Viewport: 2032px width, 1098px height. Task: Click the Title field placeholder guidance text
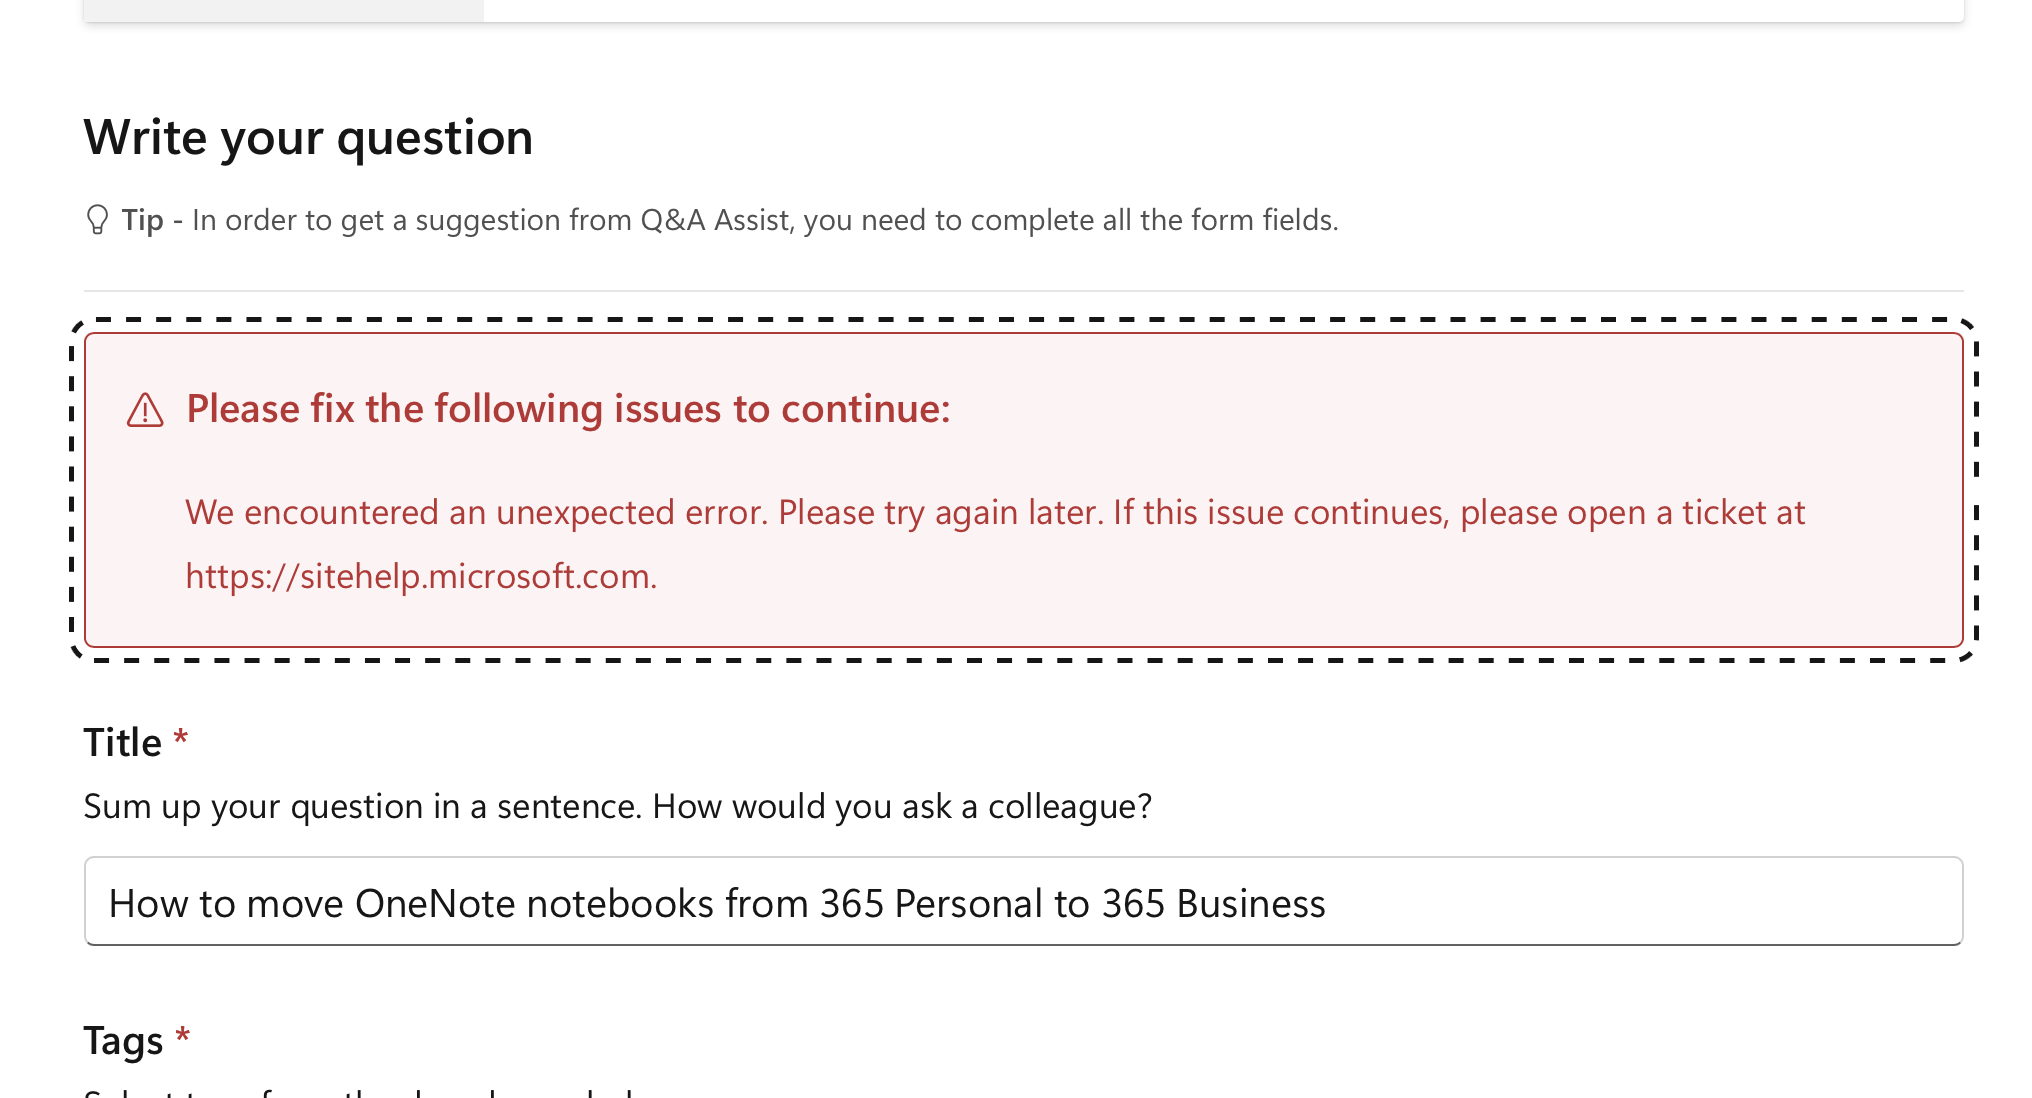tap(617, 806)
